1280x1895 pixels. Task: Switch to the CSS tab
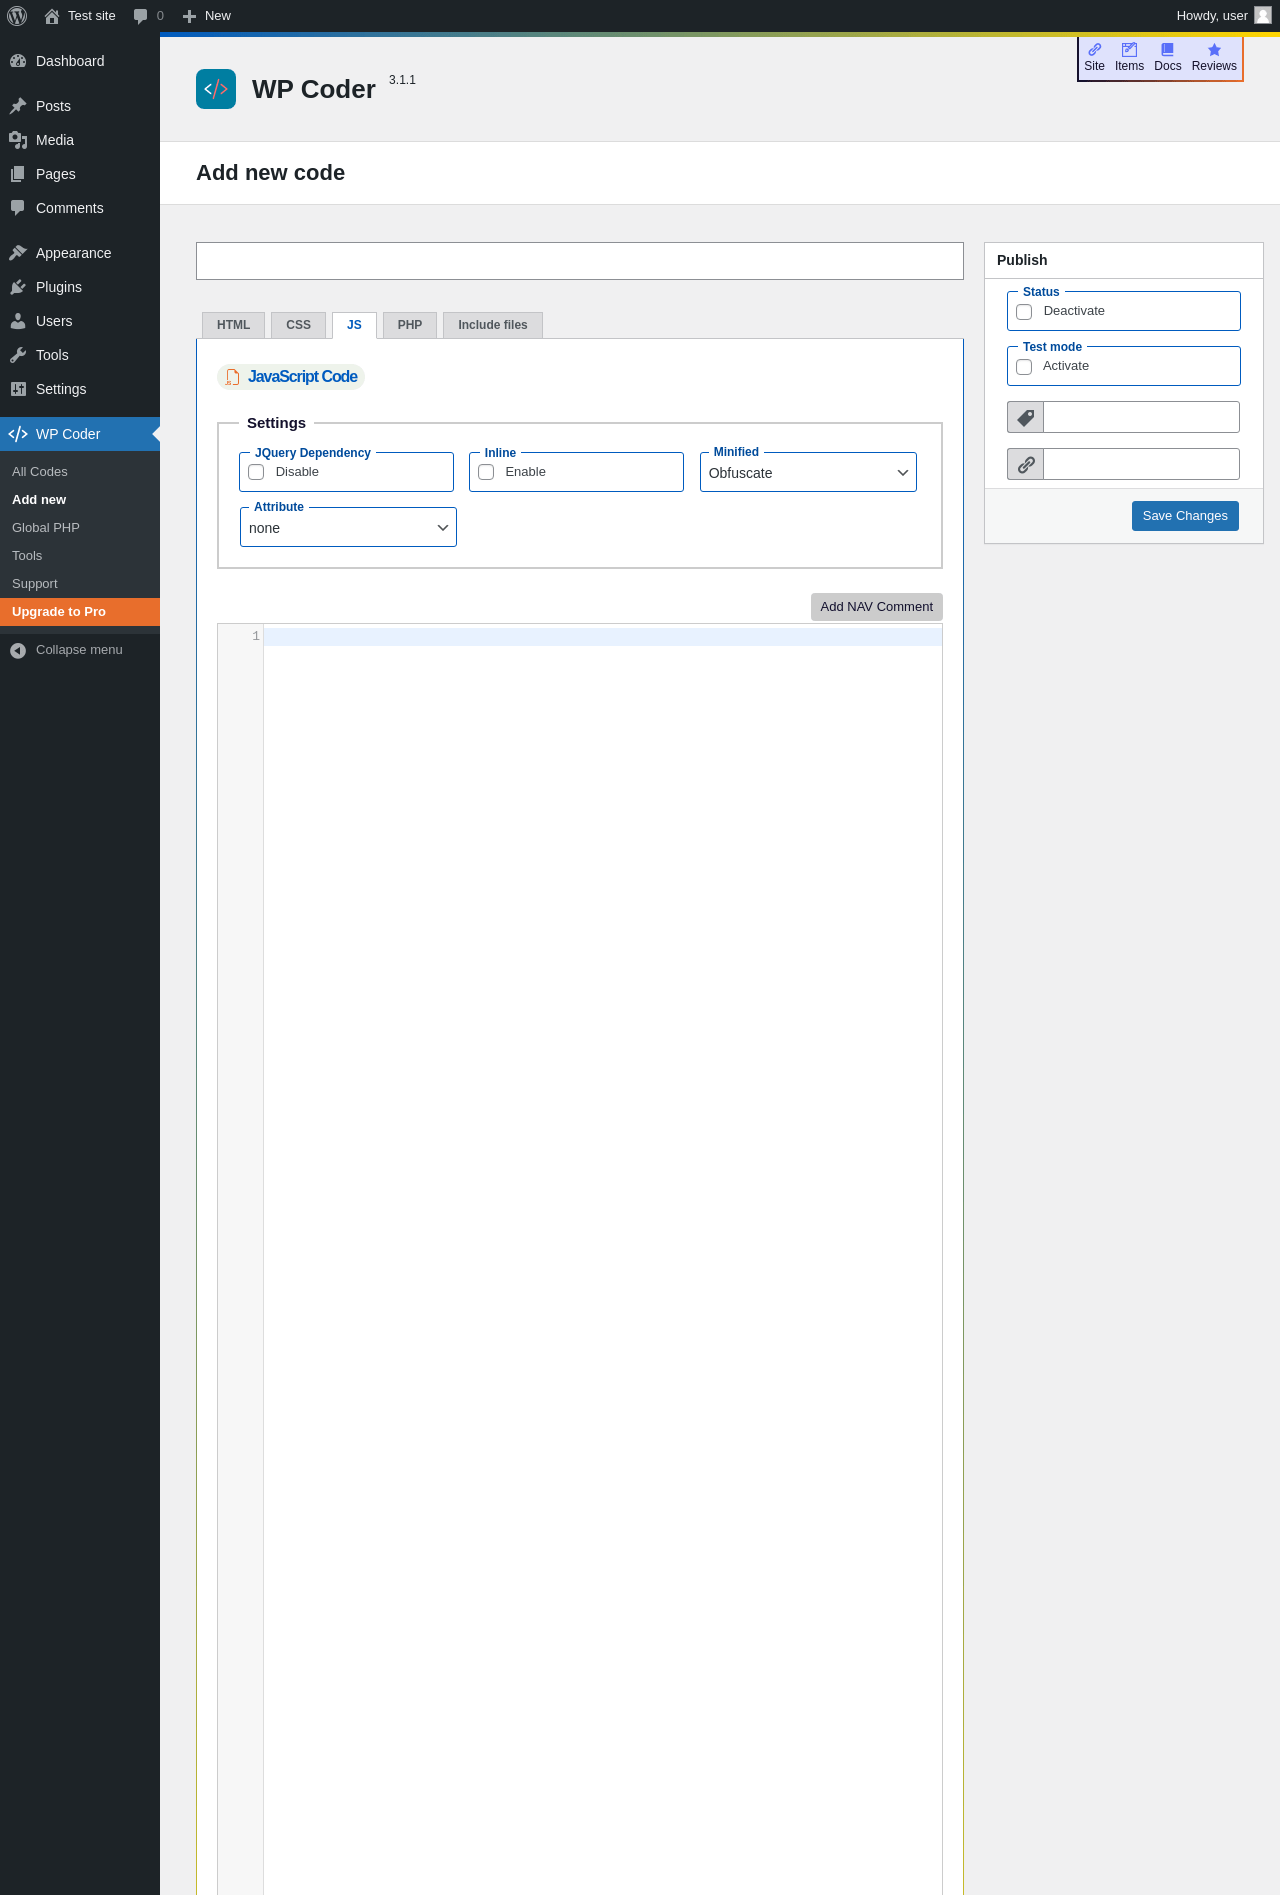(298, 325)
